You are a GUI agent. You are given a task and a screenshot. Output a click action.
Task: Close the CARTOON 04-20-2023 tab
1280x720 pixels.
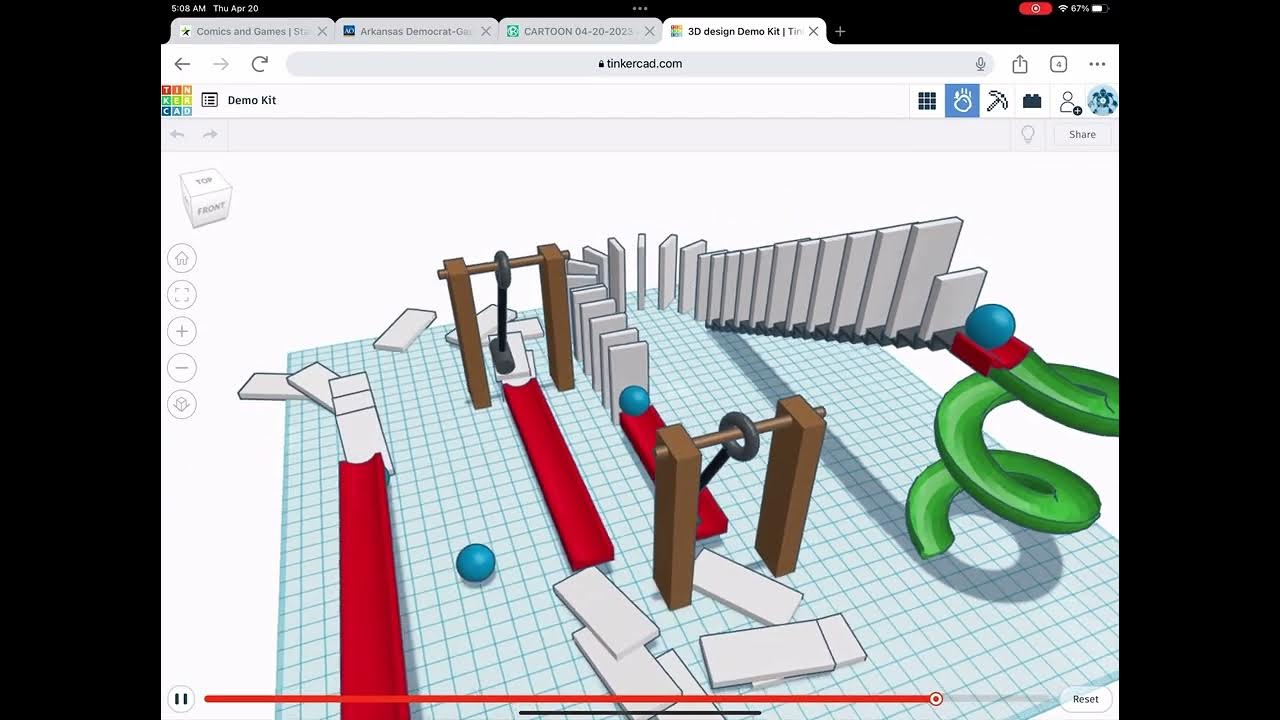pos(649,31)
